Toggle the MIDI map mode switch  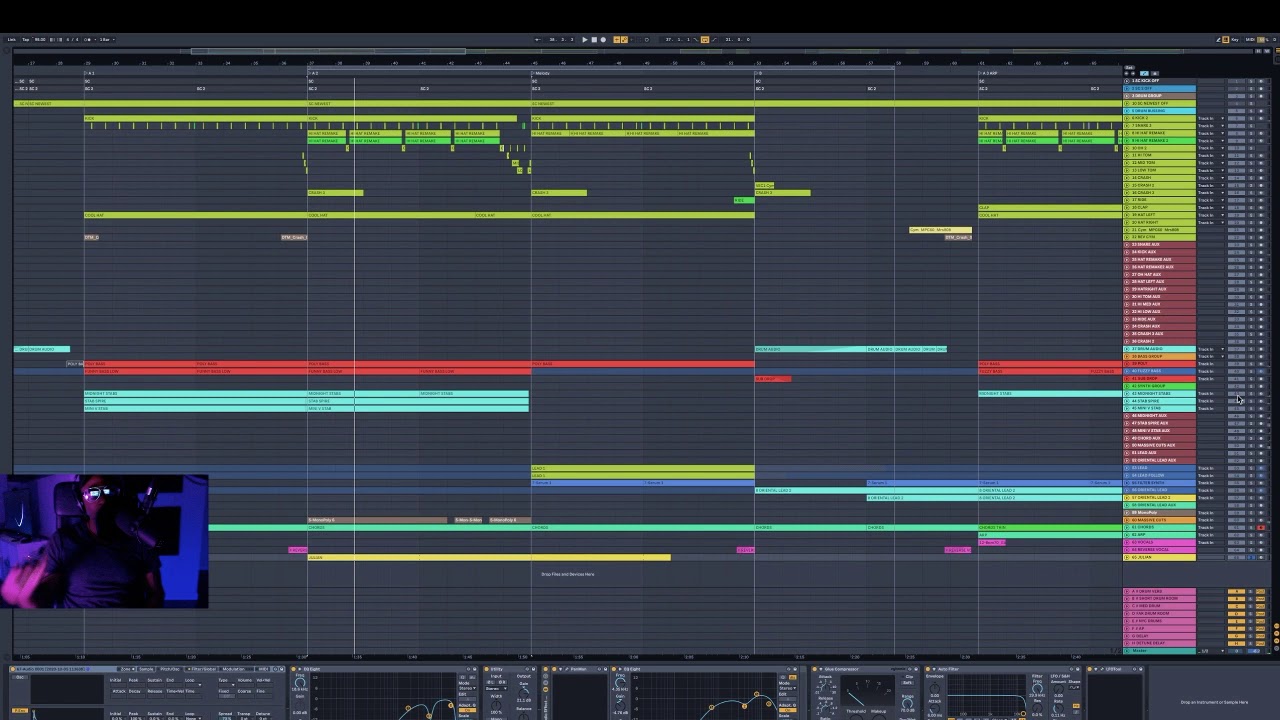pos(1250,40)
